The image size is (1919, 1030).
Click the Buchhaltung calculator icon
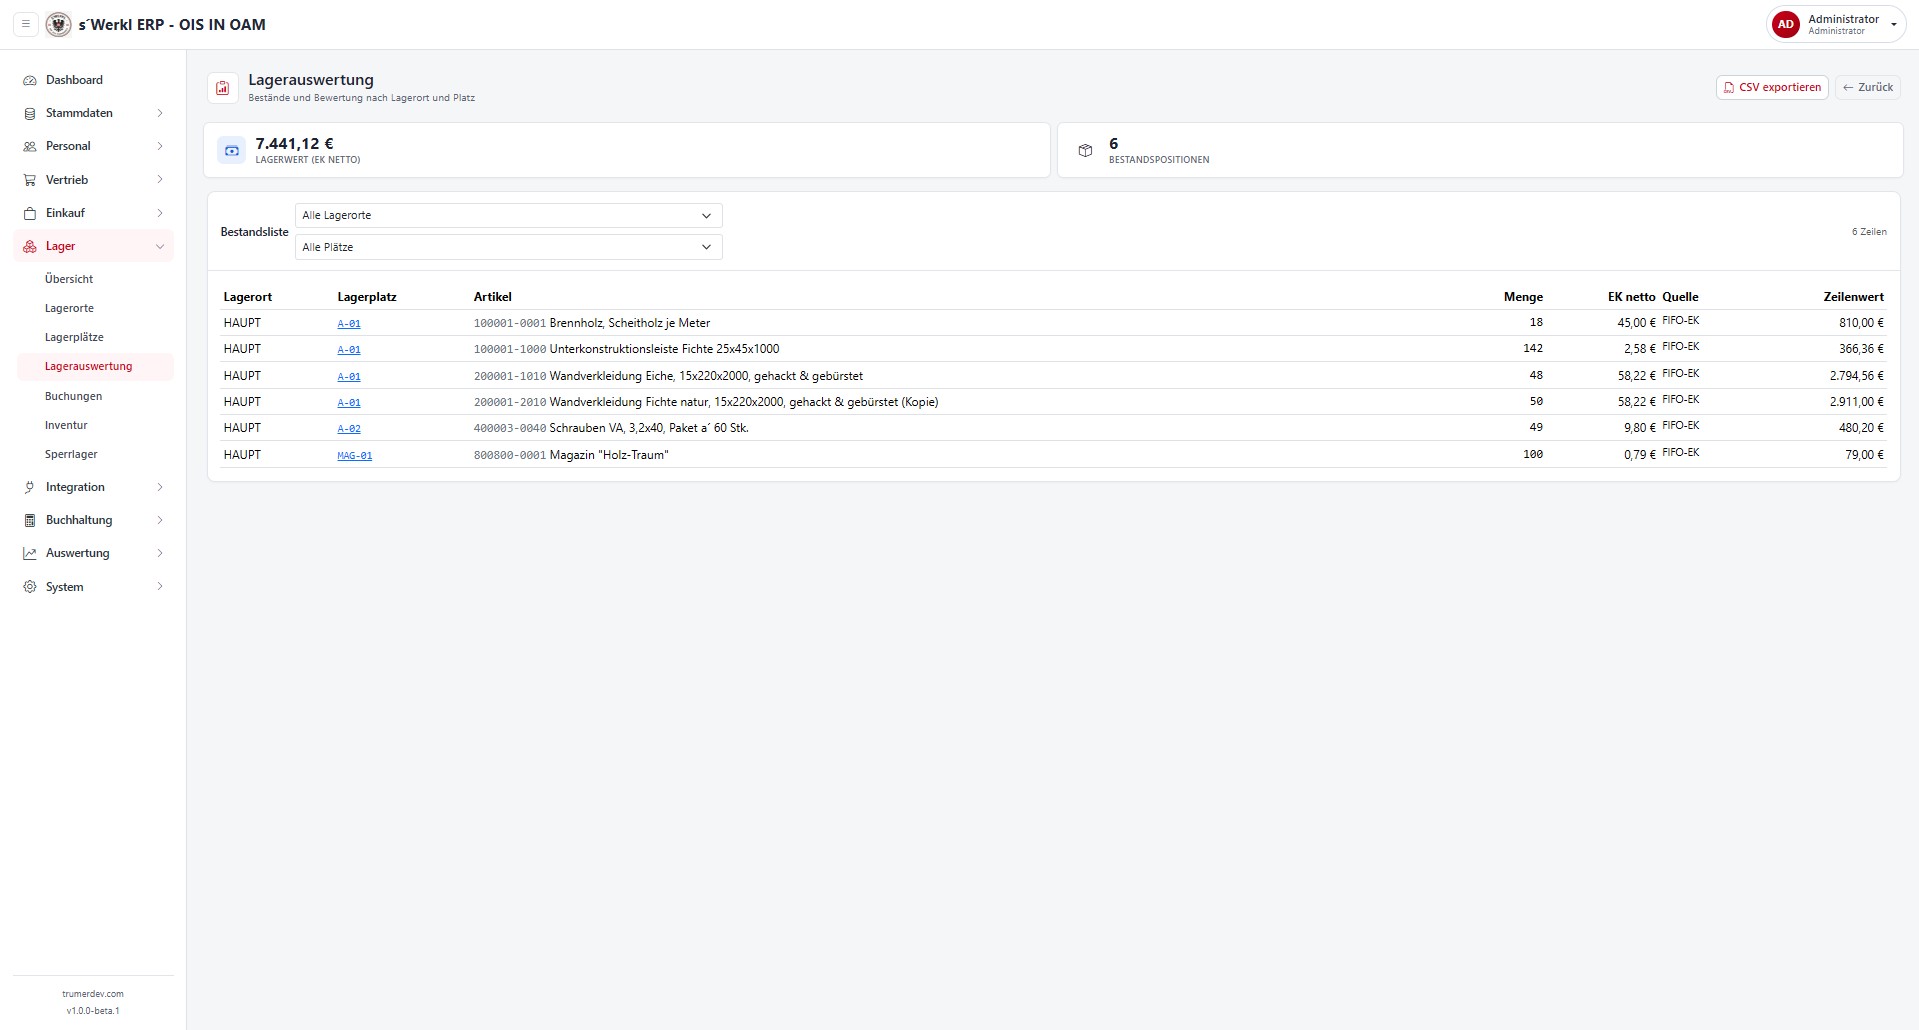click(30, 520)
